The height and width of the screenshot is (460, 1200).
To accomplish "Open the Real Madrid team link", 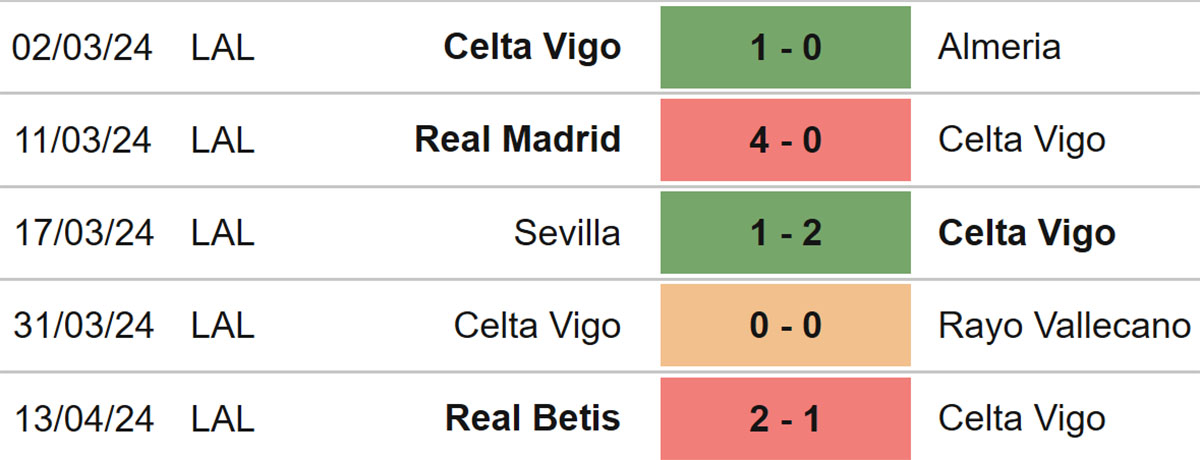I will (518, 140).
